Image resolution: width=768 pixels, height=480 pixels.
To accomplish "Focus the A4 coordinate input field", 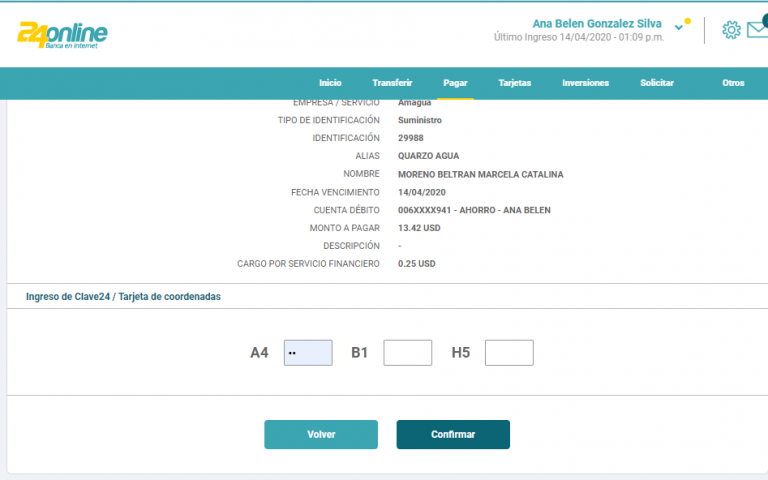I will 308,353.
